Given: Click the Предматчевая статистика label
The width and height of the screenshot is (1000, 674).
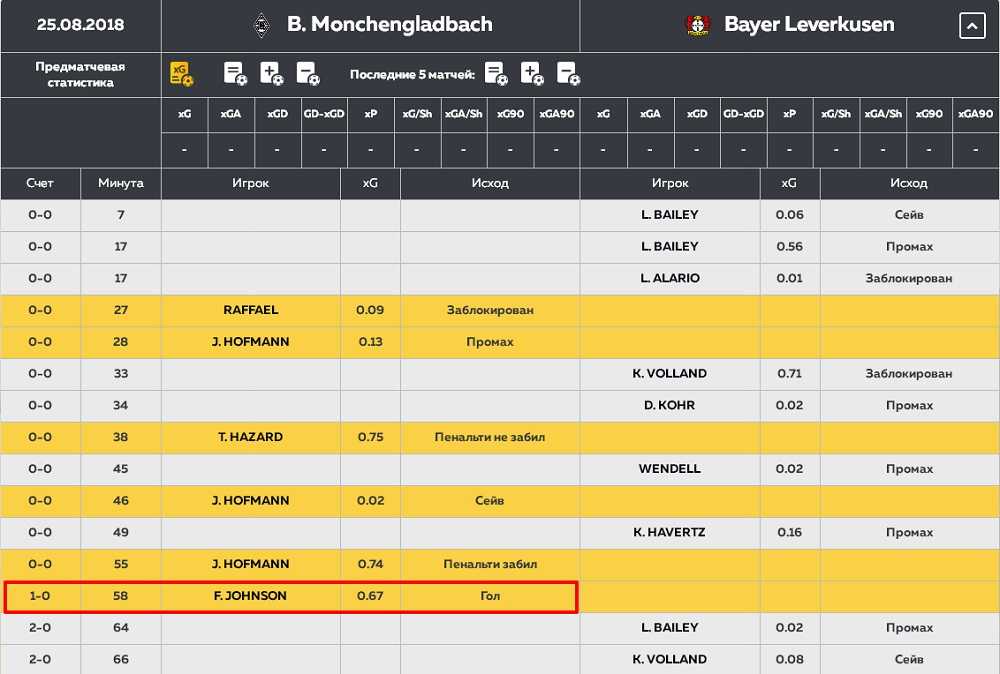Looking at the screenshot, I should (x=80, y=74).
